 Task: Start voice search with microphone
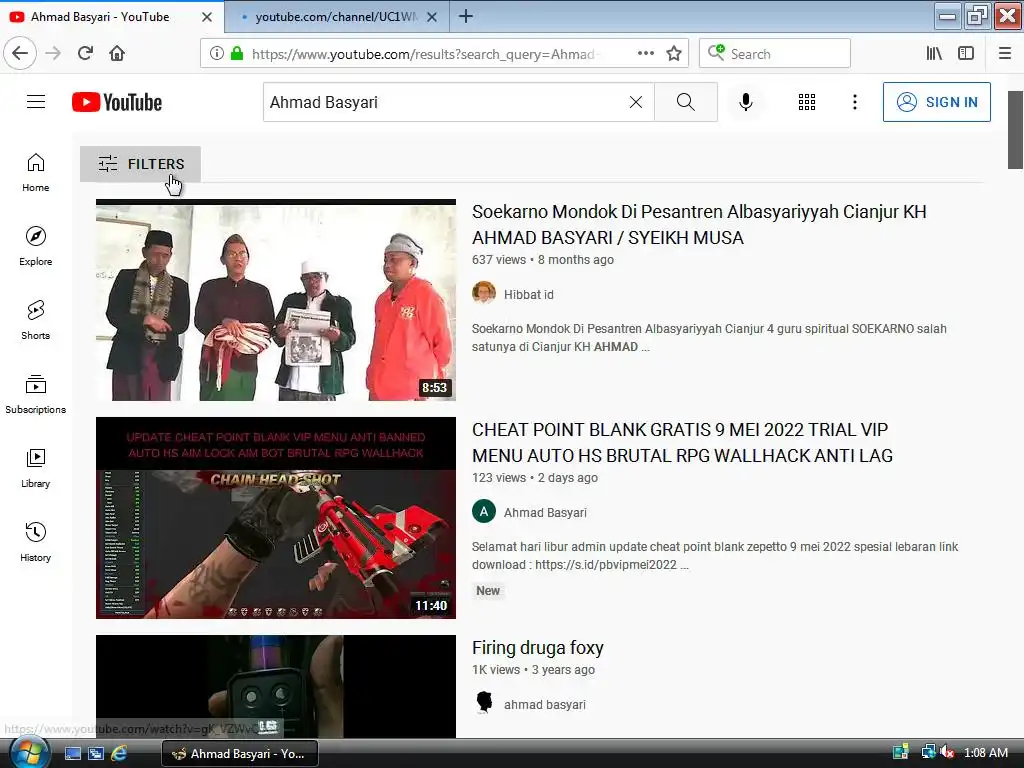click(x=746, y=102)
